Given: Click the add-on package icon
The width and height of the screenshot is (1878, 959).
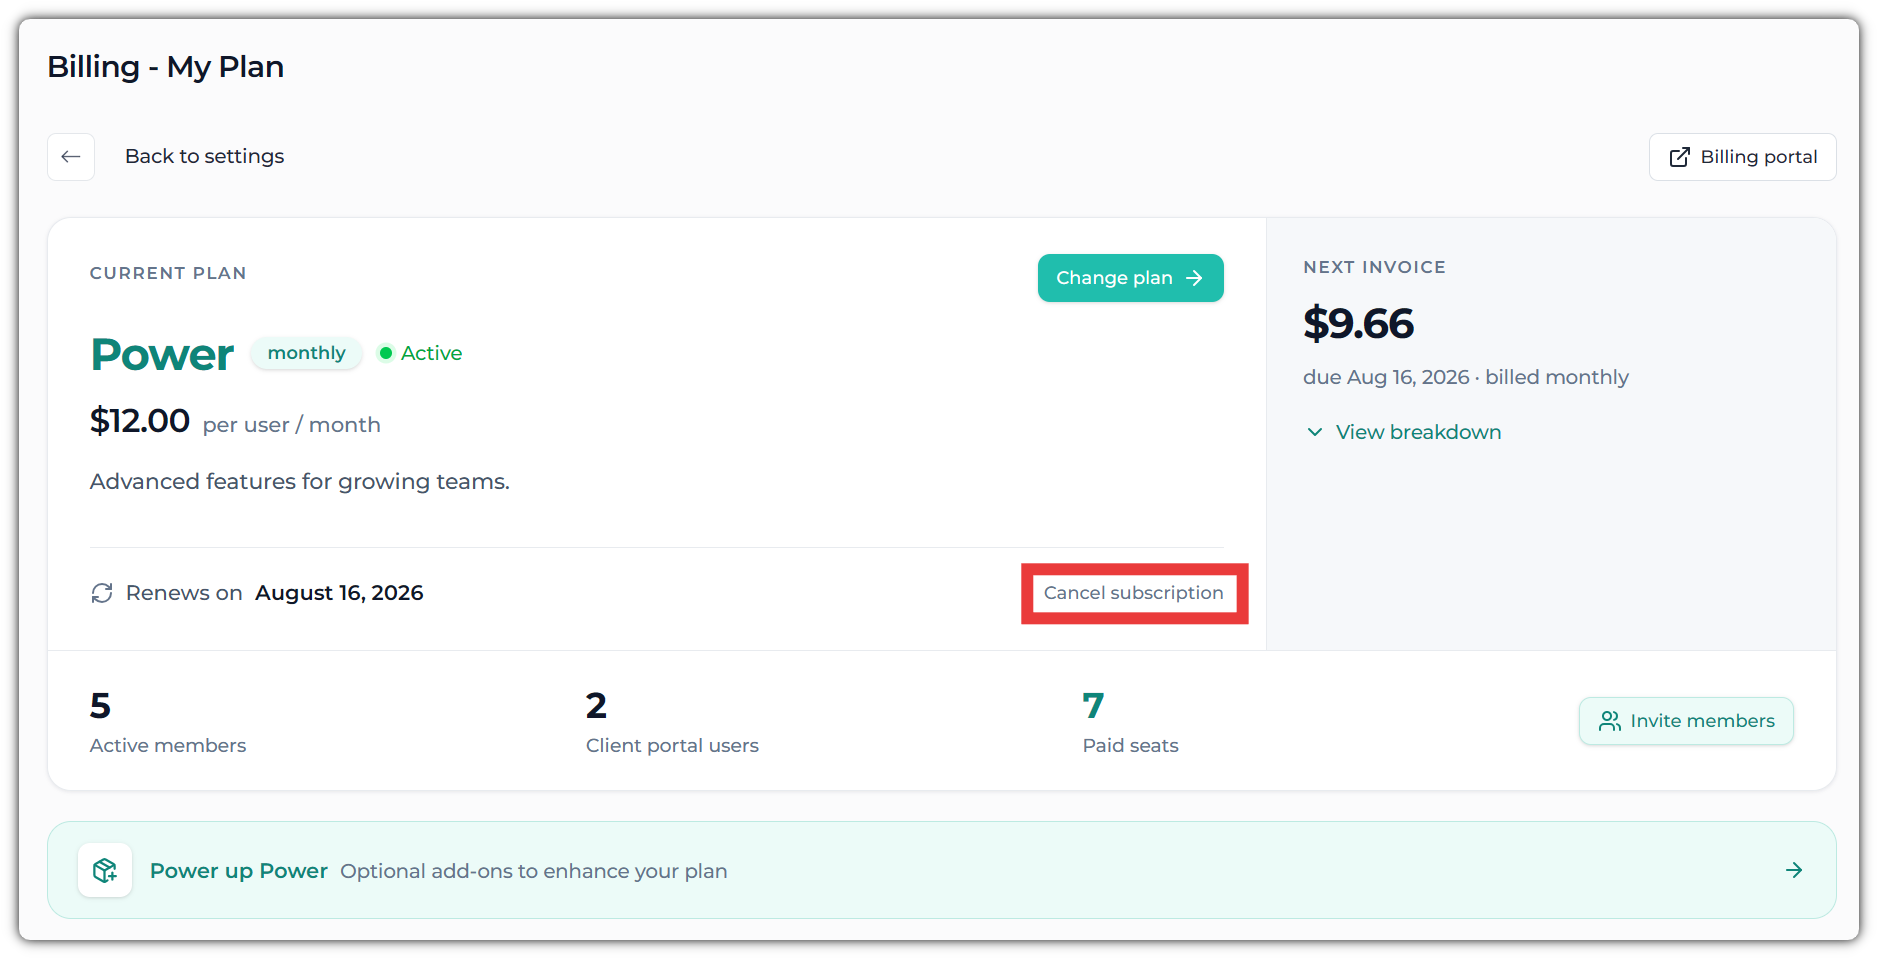Looking at the screenshot, I should click(105, 870).
